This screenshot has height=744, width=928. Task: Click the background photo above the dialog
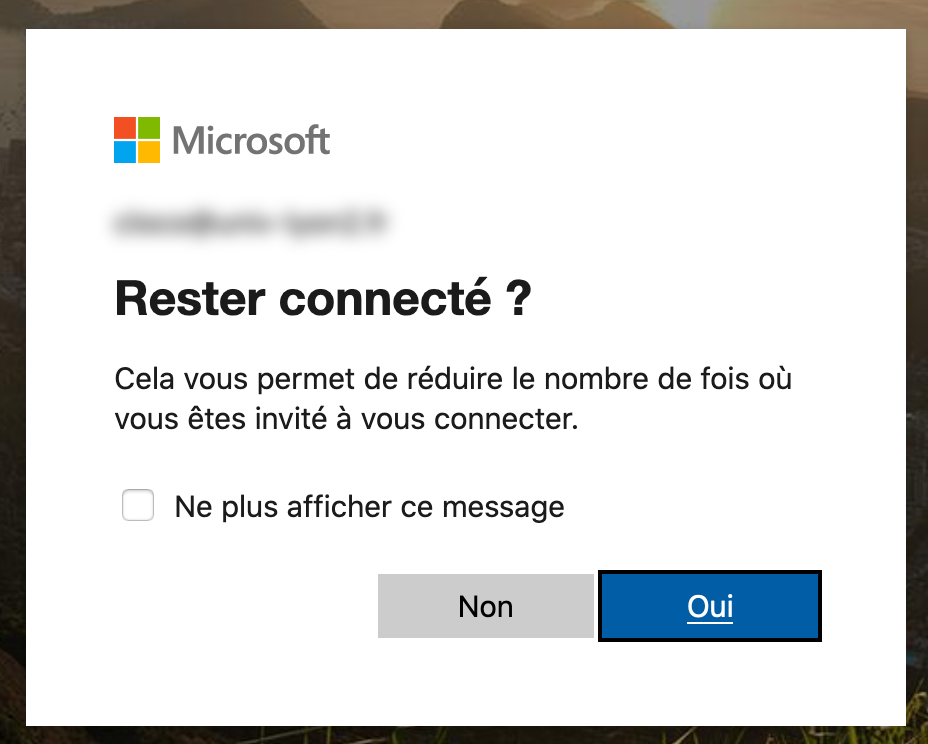464,14
